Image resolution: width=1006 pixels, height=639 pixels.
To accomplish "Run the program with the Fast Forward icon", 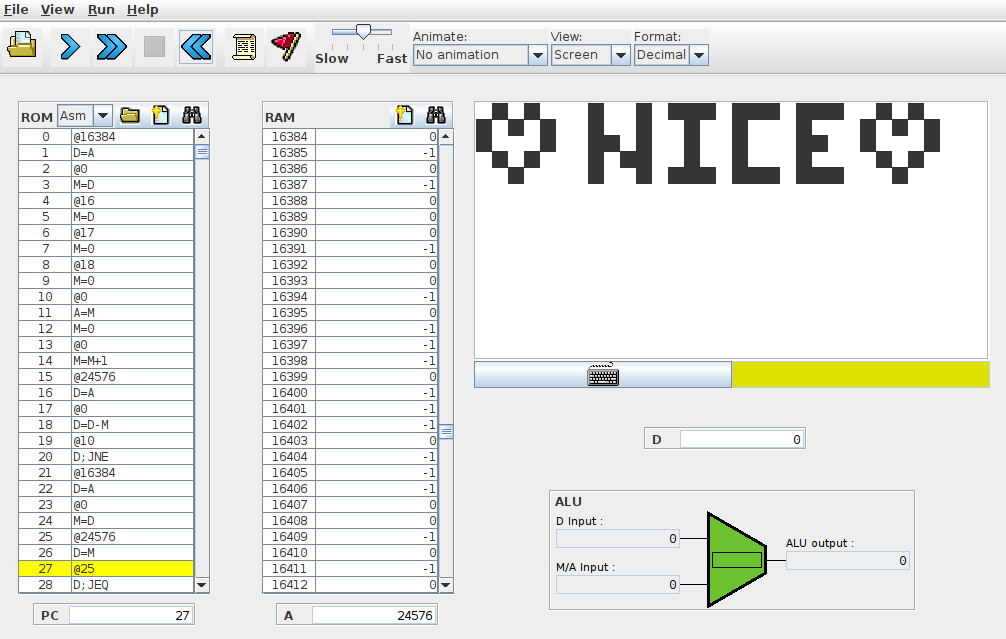I will tap(112, 46).
